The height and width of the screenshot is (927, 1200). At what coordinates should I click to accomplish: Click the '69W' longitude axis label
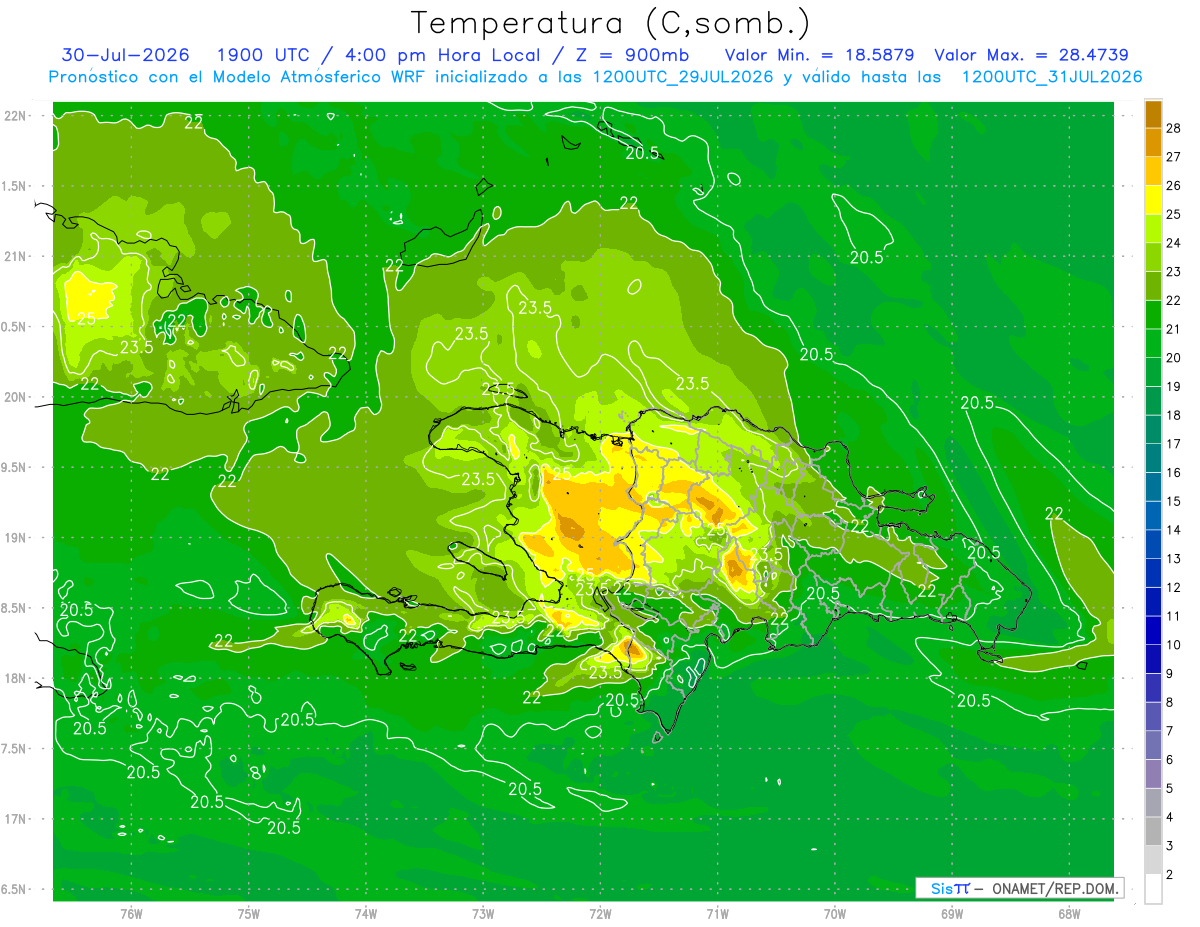point(952,914)
